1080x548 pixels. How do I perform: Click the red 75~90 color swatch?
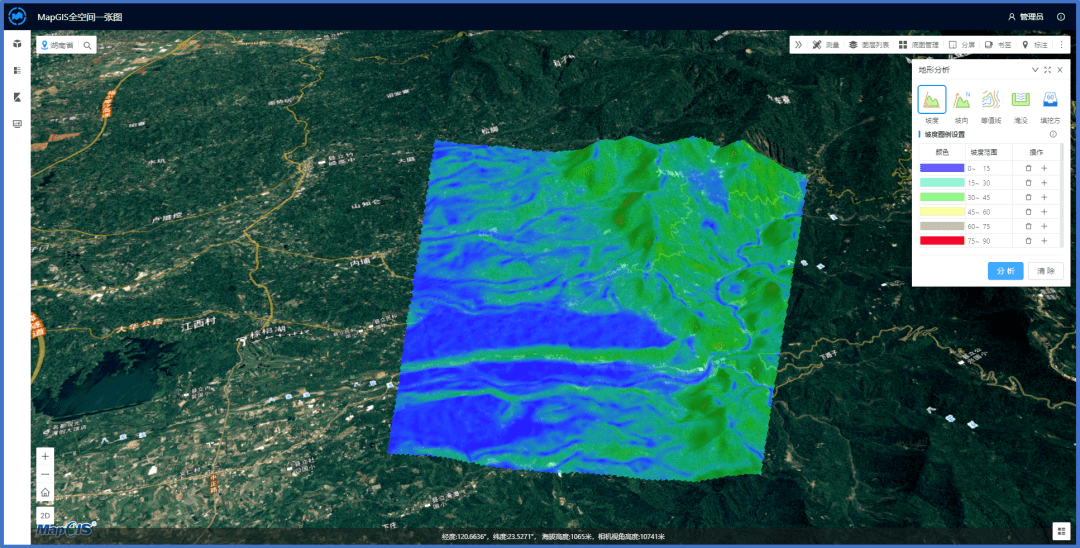[x=941, y=241]
